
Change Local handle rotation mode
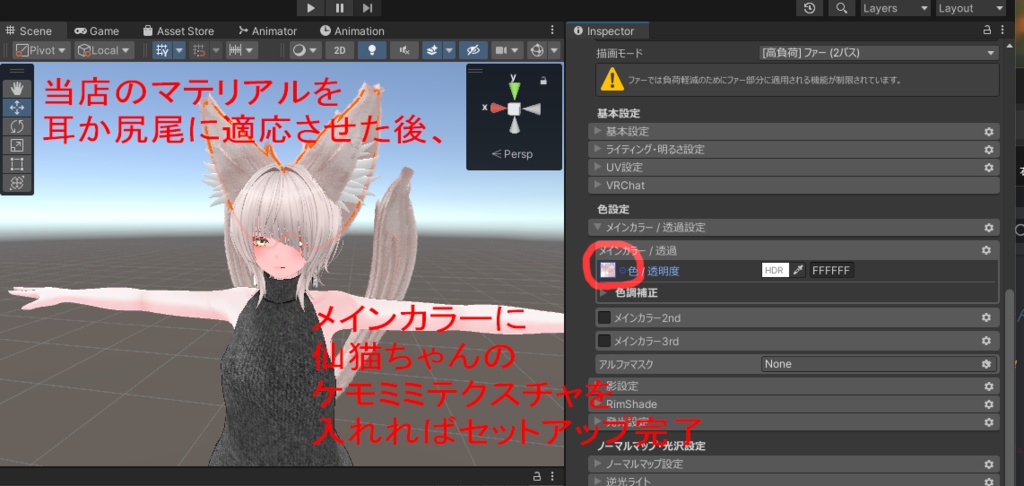tap(104, 50)
